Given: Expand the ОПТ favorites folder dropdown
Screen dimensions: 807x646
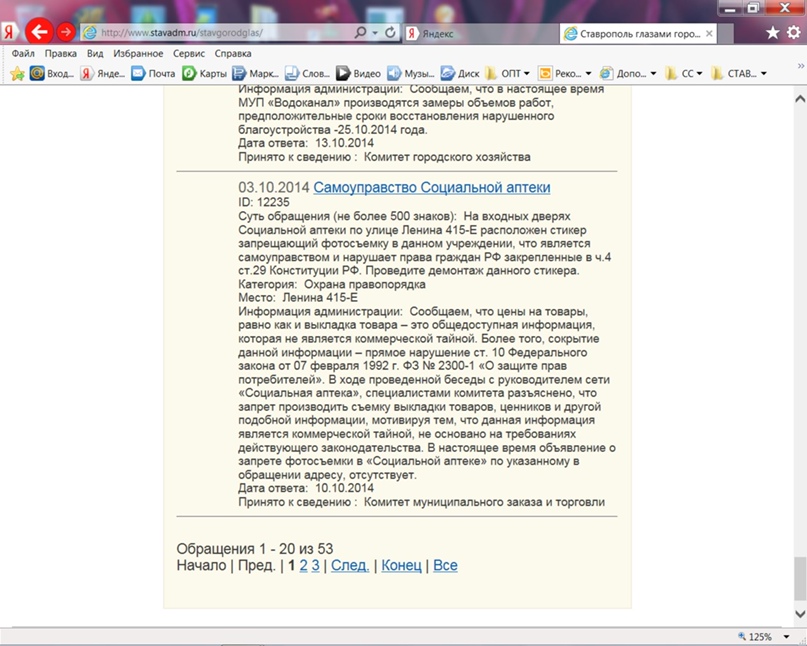Looking at the screenshot, I should coord(527,73).
